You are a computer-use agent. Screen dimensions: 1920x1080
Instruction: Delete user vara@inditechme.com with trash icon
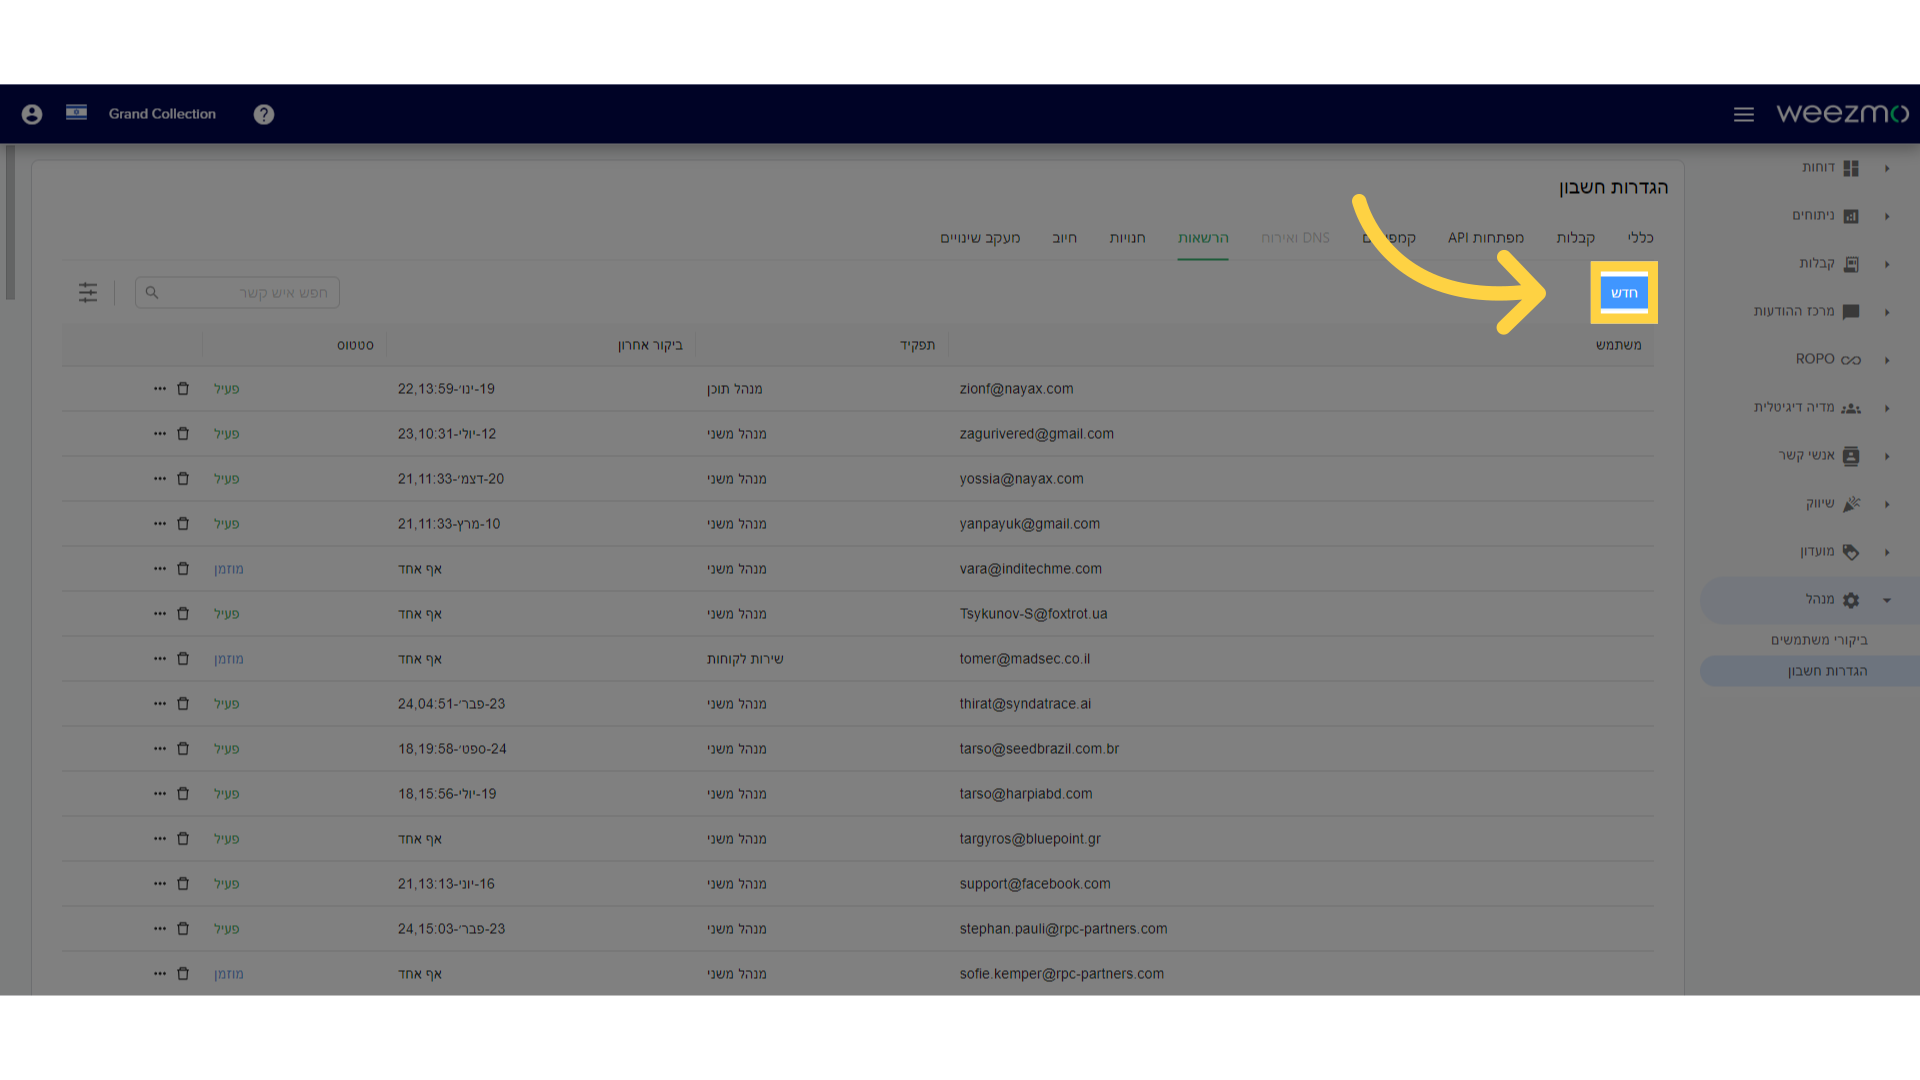pos(183,568)
